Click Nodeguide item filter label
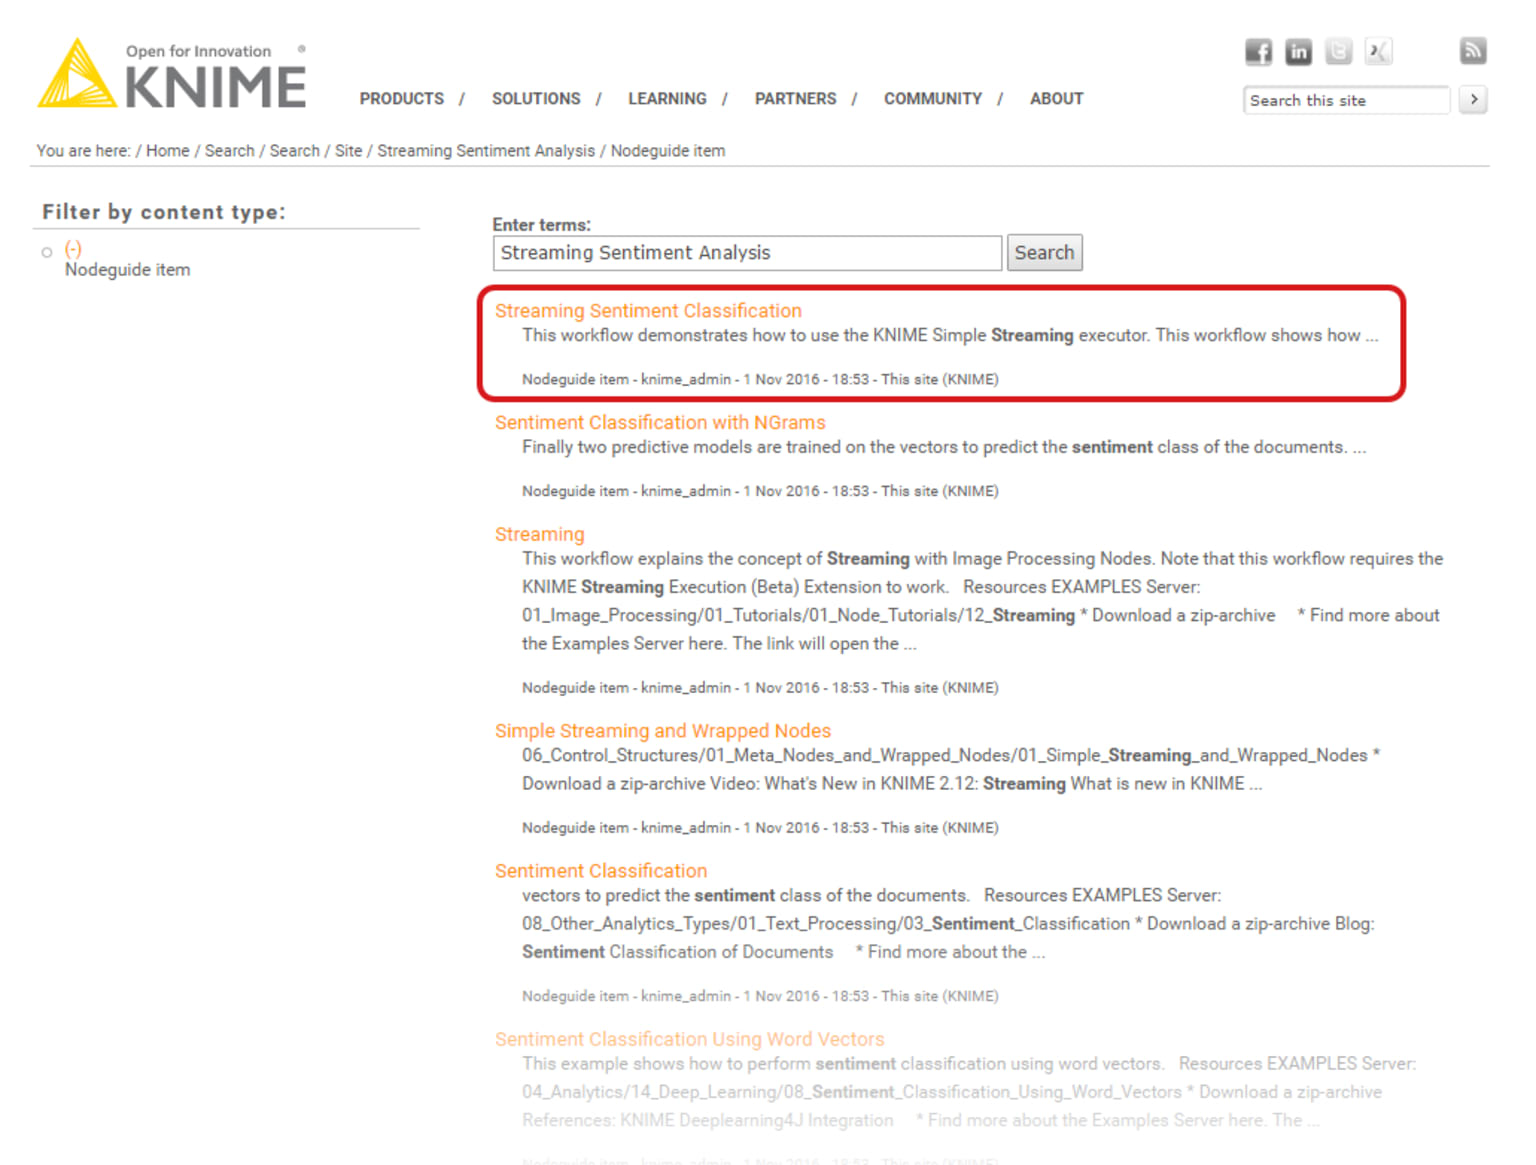Screen dimensions: 1536x1165 point(128,270)
